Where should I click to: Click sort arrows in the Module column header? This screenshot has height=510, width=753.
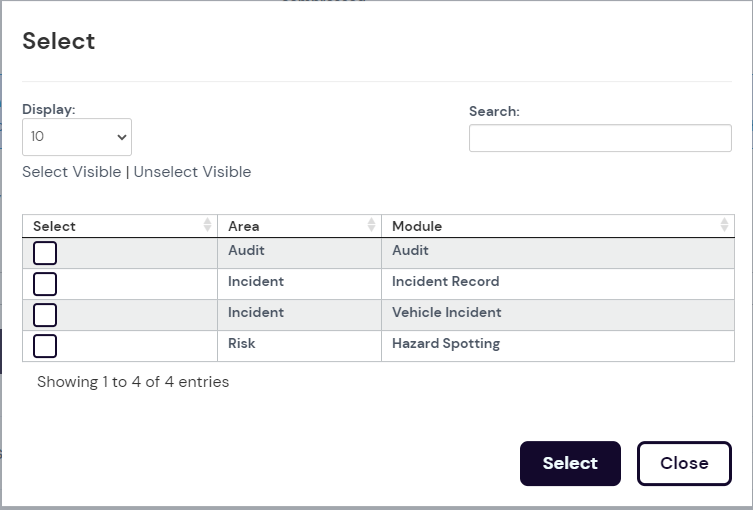(x=724, y=226)
